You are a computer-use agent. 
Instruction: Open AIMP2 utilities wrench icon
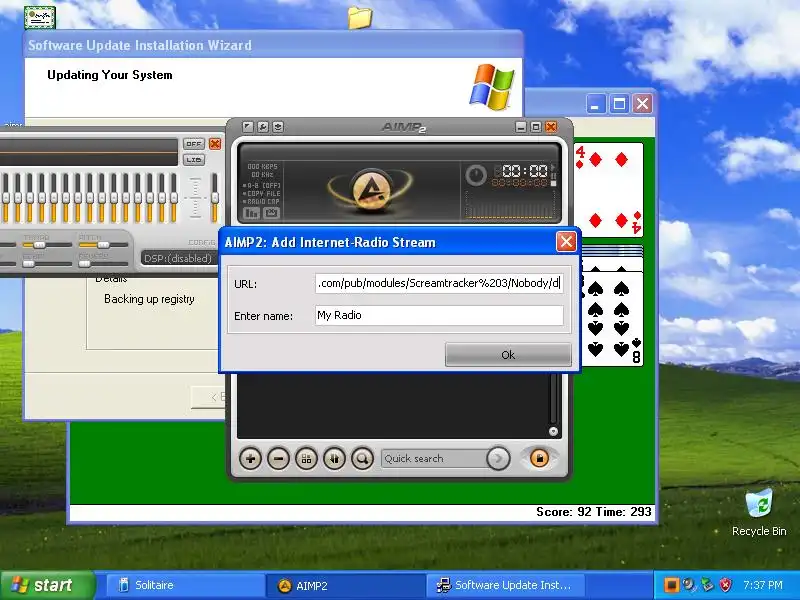pos(263,127)
